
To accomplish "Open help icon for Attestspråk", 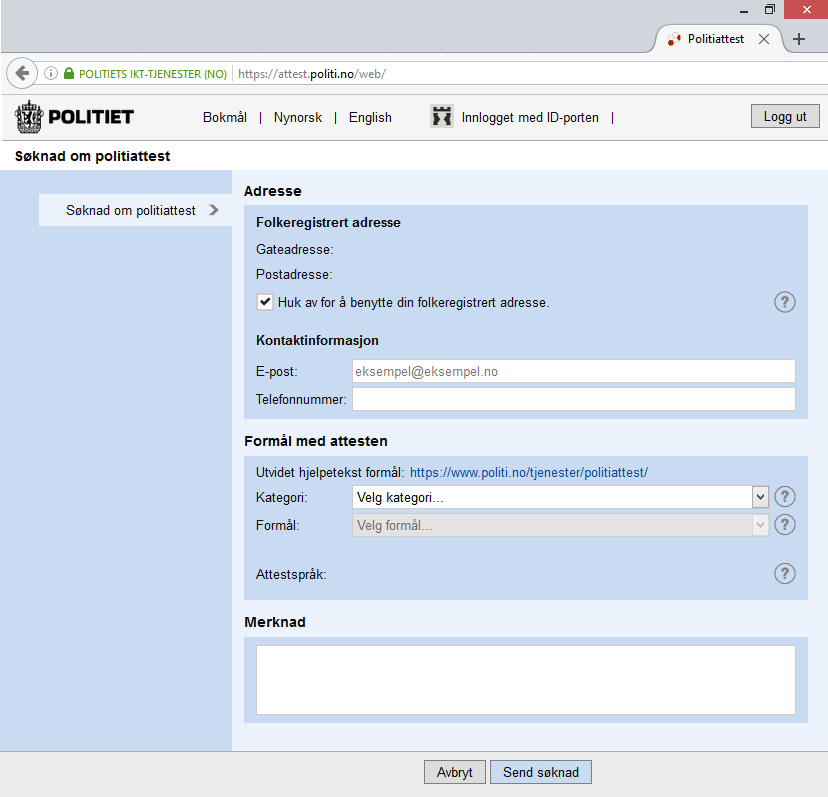I will pos(785,573).
